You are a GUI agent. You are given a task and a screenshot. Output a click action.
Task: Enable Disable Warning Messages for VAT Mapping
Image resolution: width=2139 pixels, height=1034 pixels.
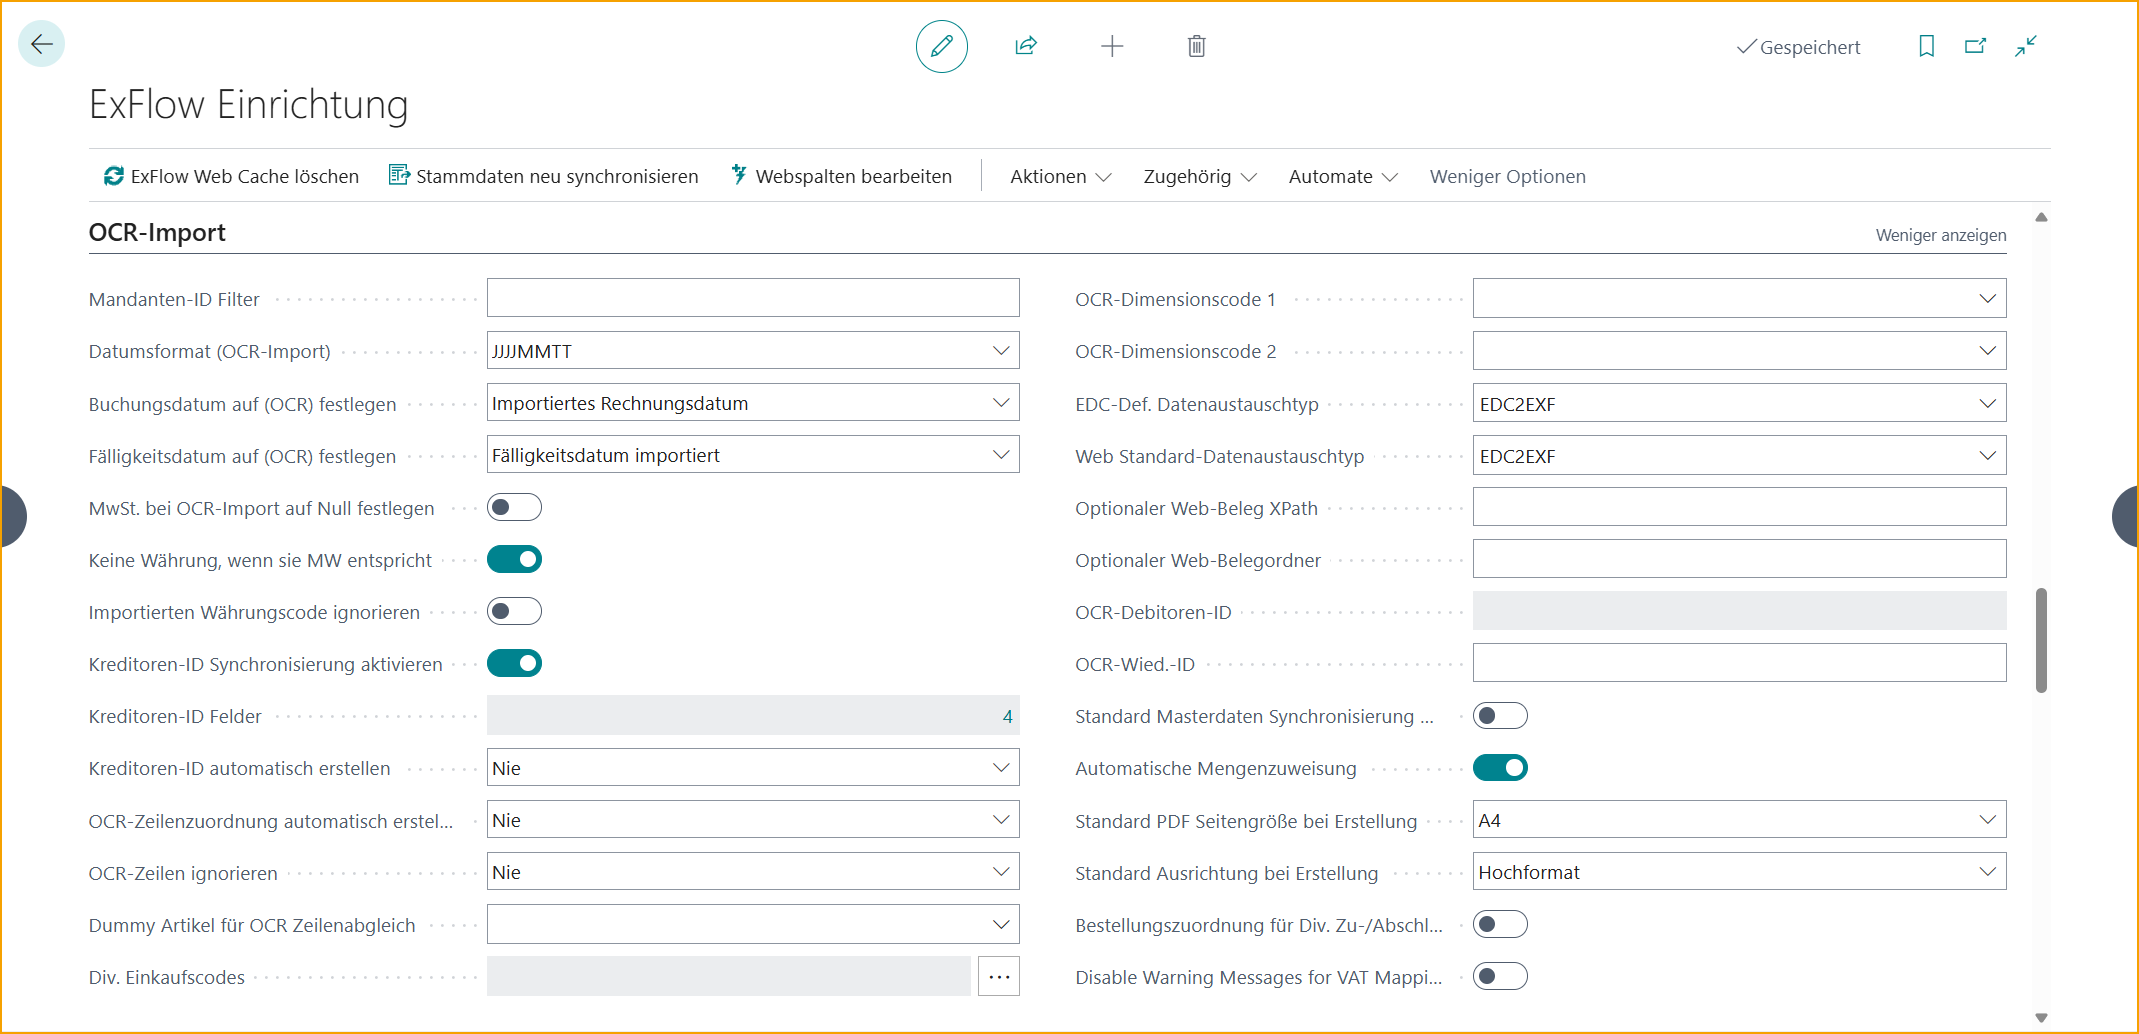[1500, 976]
